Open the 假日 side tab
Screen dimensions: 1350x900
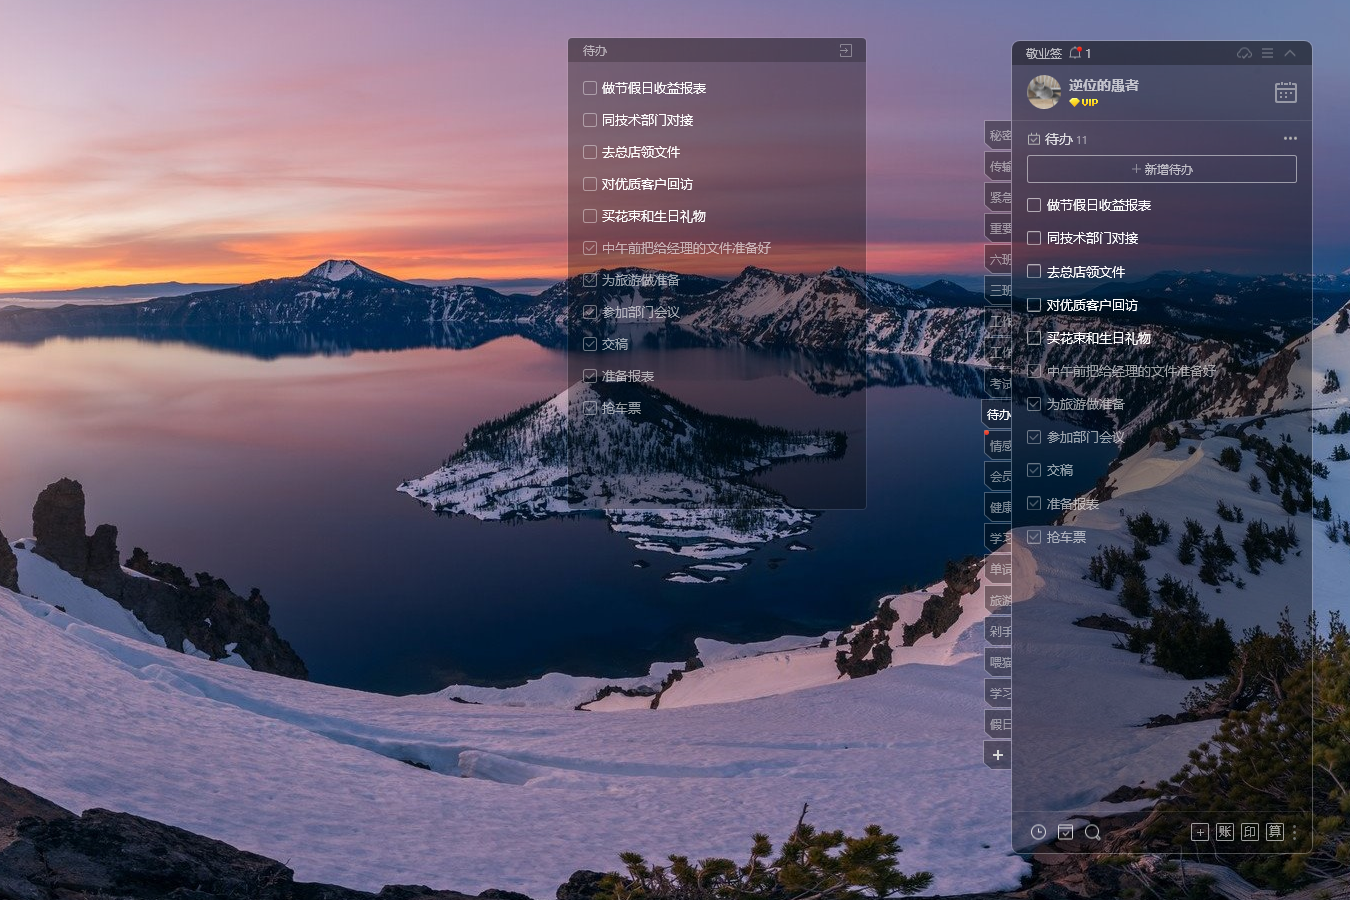click(x=998, y=724)
